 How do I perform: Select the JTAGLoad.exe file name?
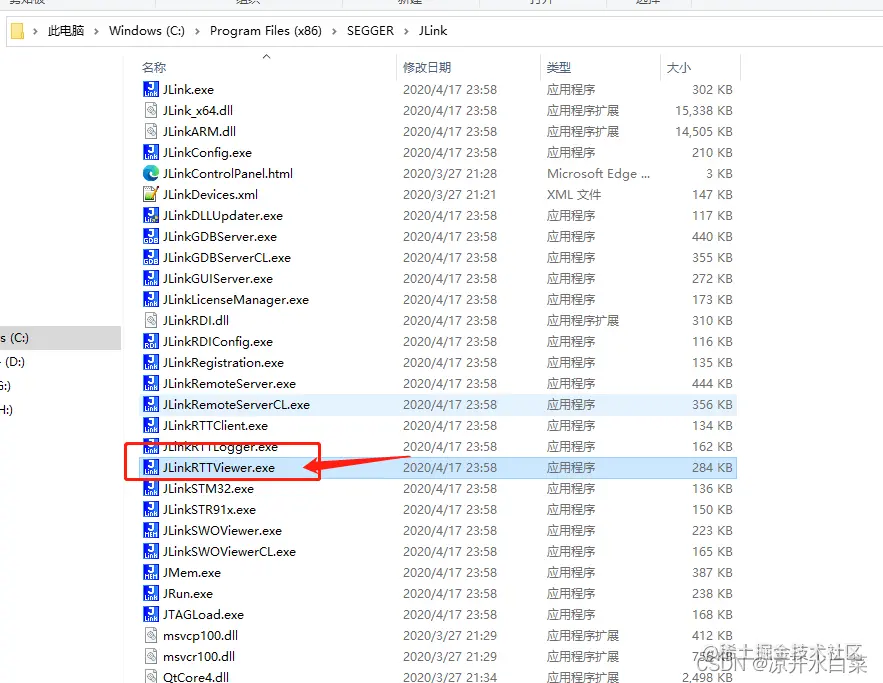[x=203, y=615]
